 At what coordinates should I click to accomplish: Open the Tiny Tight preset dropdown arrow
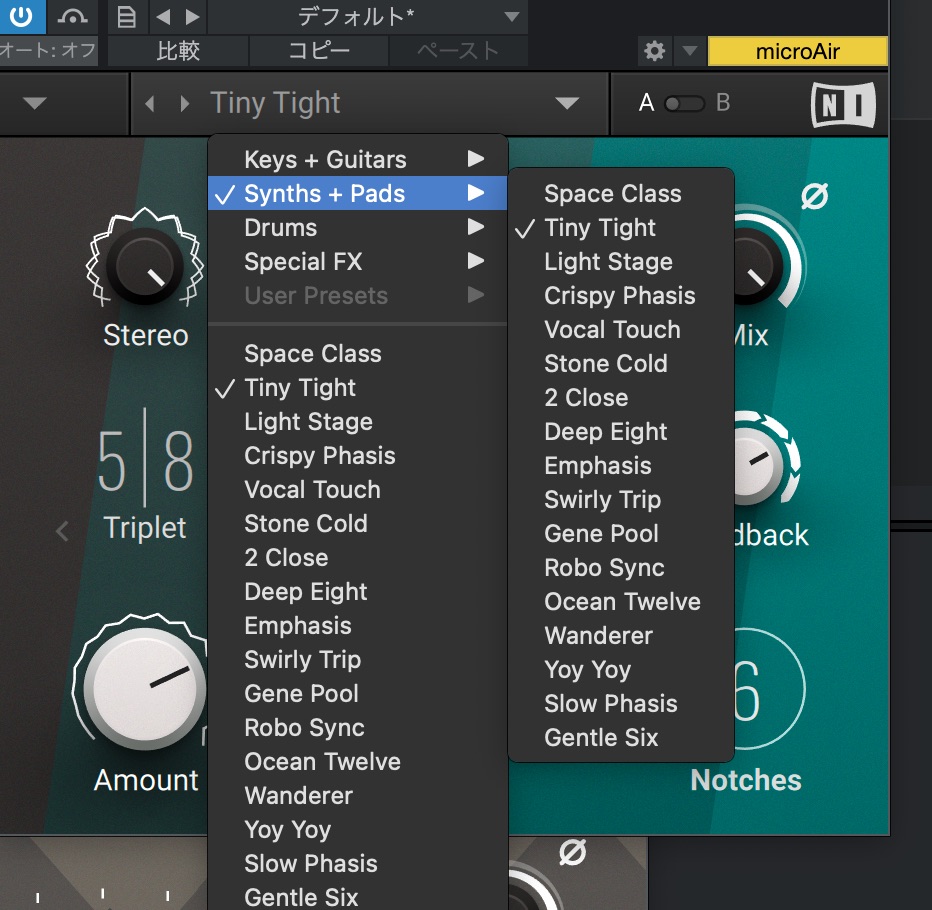click(x=567, y=103)
